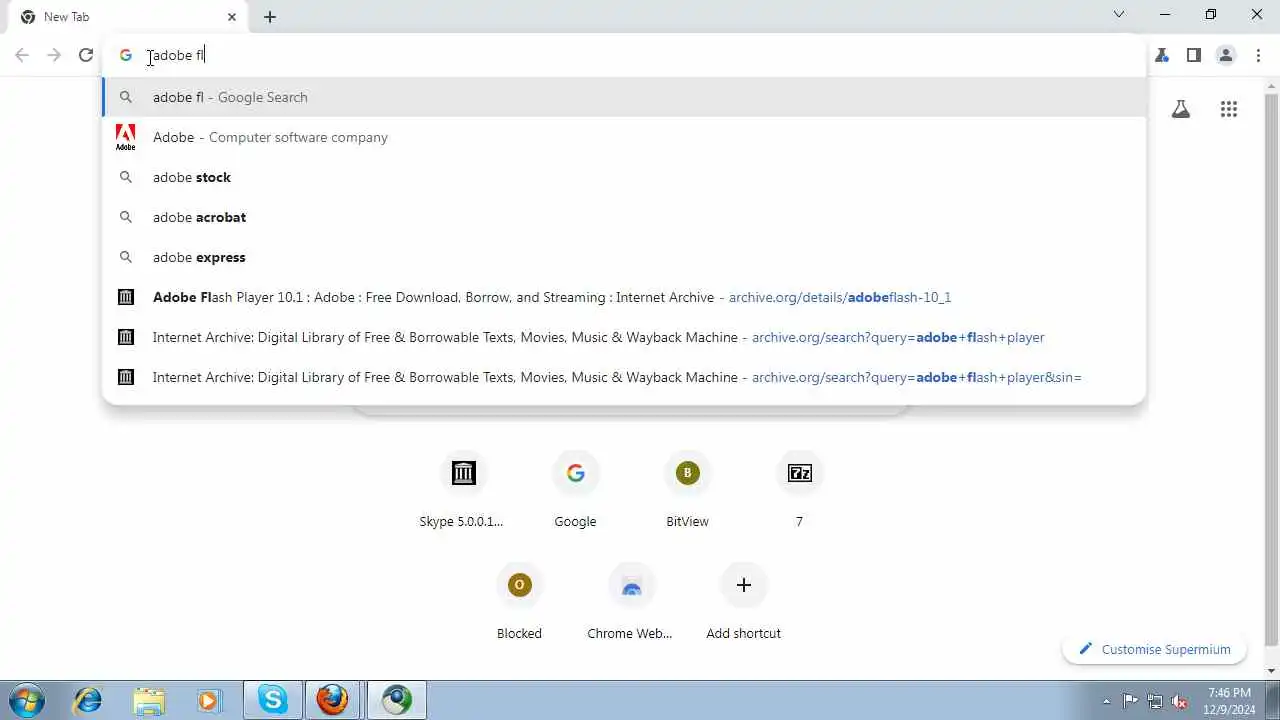Image resolution: width=1280 pixels, height=720 pixels.
Task: Open Firefox from the taskbar
Action: pyautogui.click(x=333, y=700)
